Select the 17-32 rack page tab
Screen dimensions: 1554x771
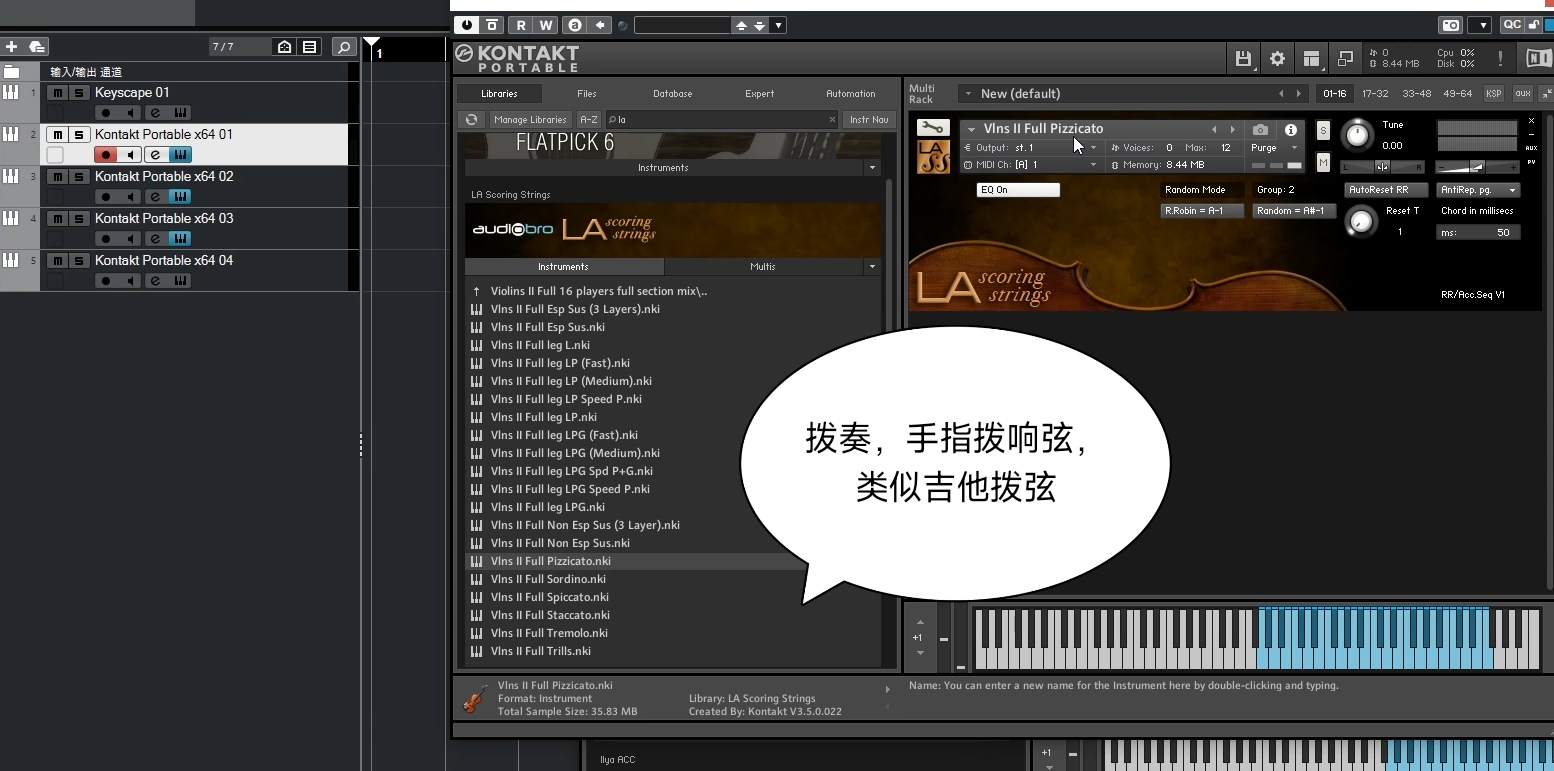tap(1375, 94)
